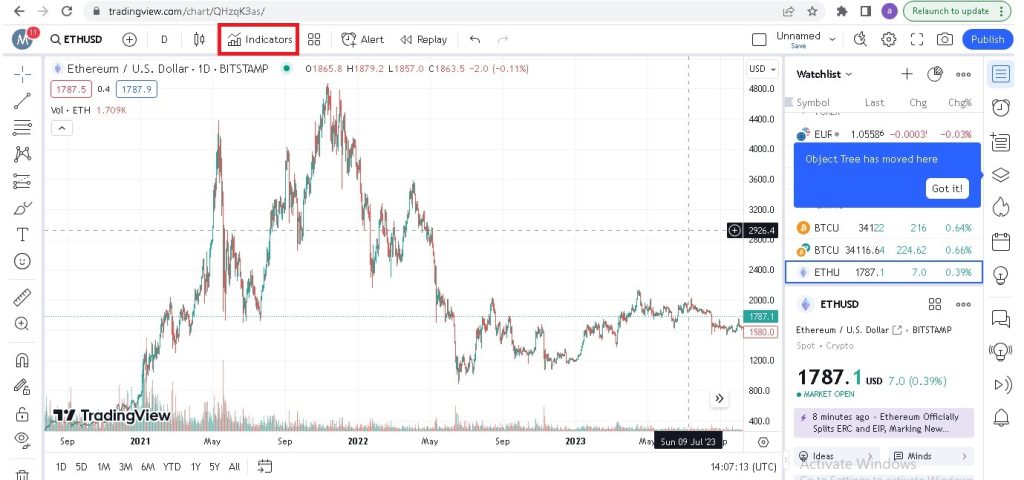Enter fullscreen mode

[x=916, y=39]
